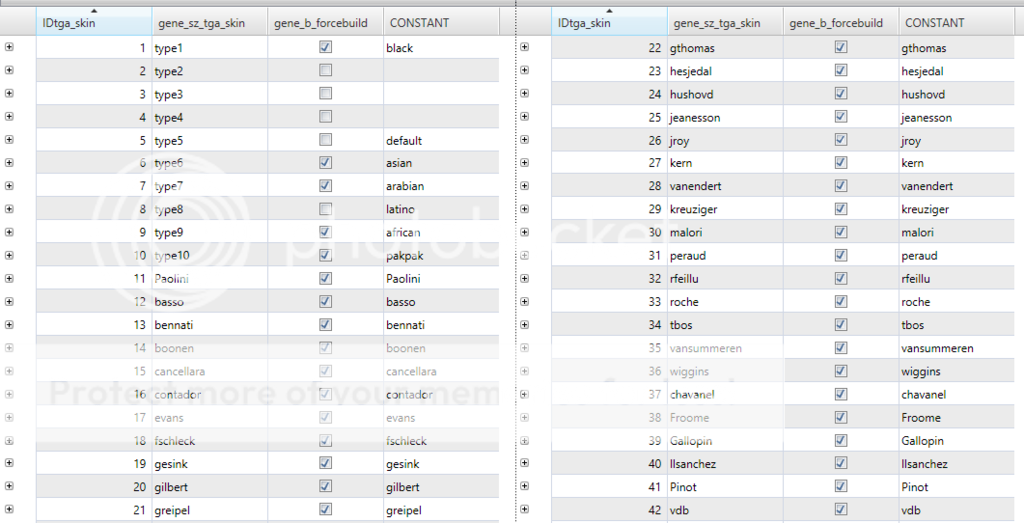Screen dimensions: 1024x523
Task: Expand roche row 33 plus icon
Action: pyautogui.click(x=525, y=302)
